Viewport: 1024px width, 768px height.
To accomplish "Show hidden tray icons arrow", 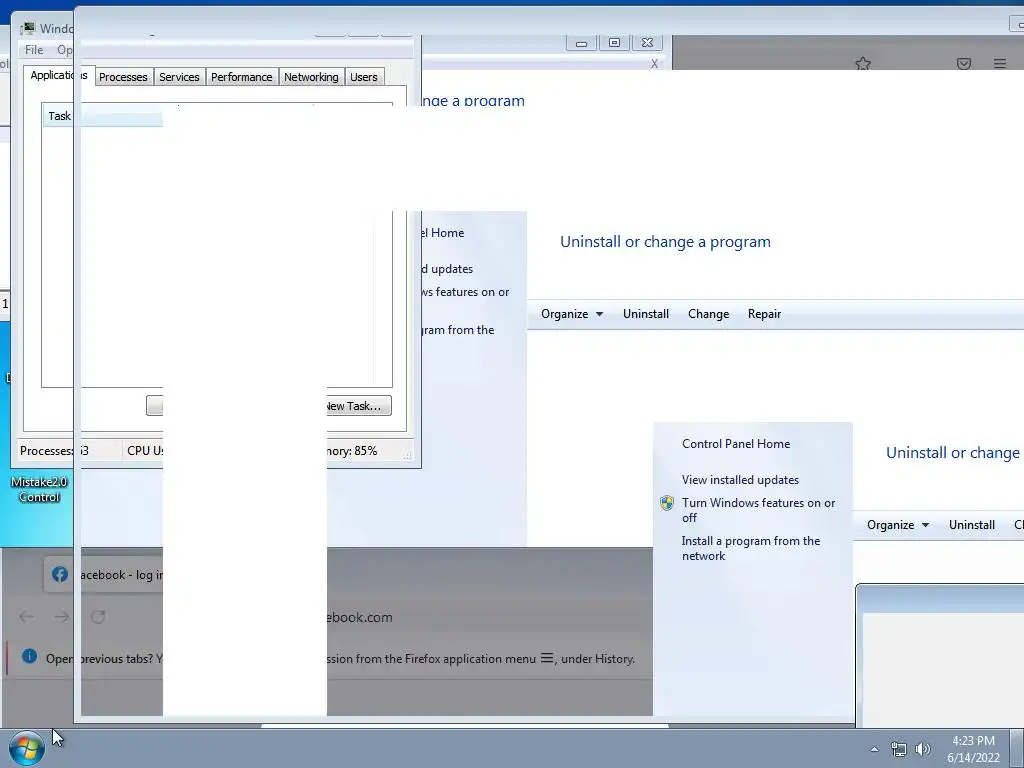I will [x=874, y=749].
